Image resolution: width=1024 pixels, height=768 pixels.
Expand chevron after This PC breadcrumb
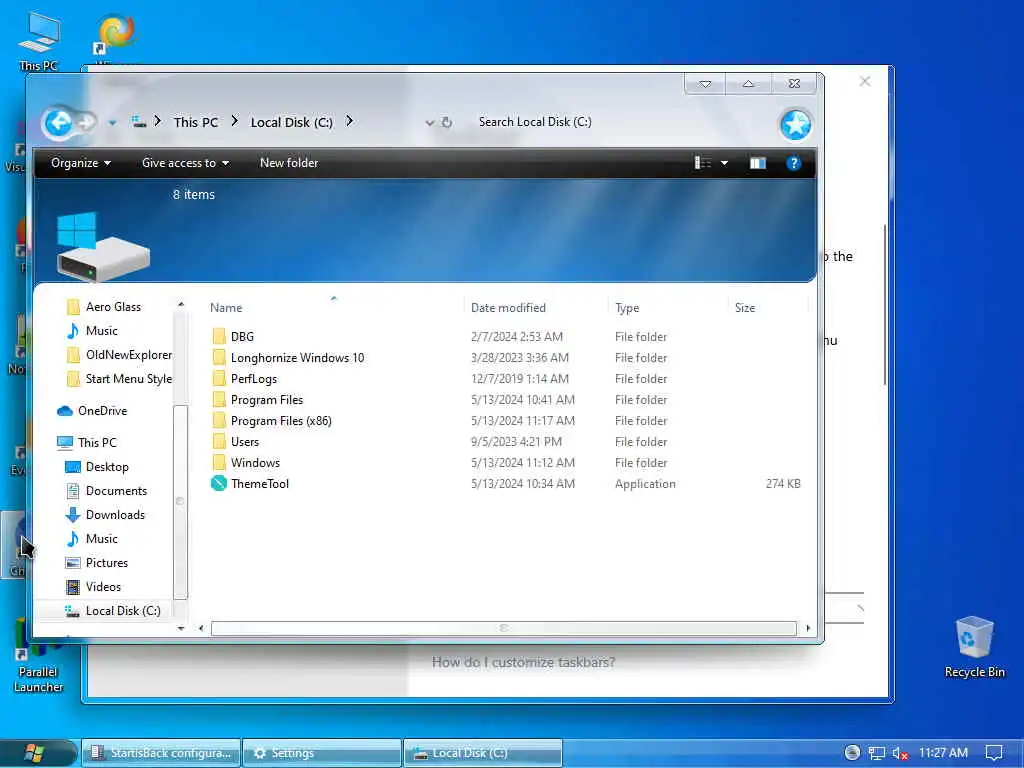234,121
